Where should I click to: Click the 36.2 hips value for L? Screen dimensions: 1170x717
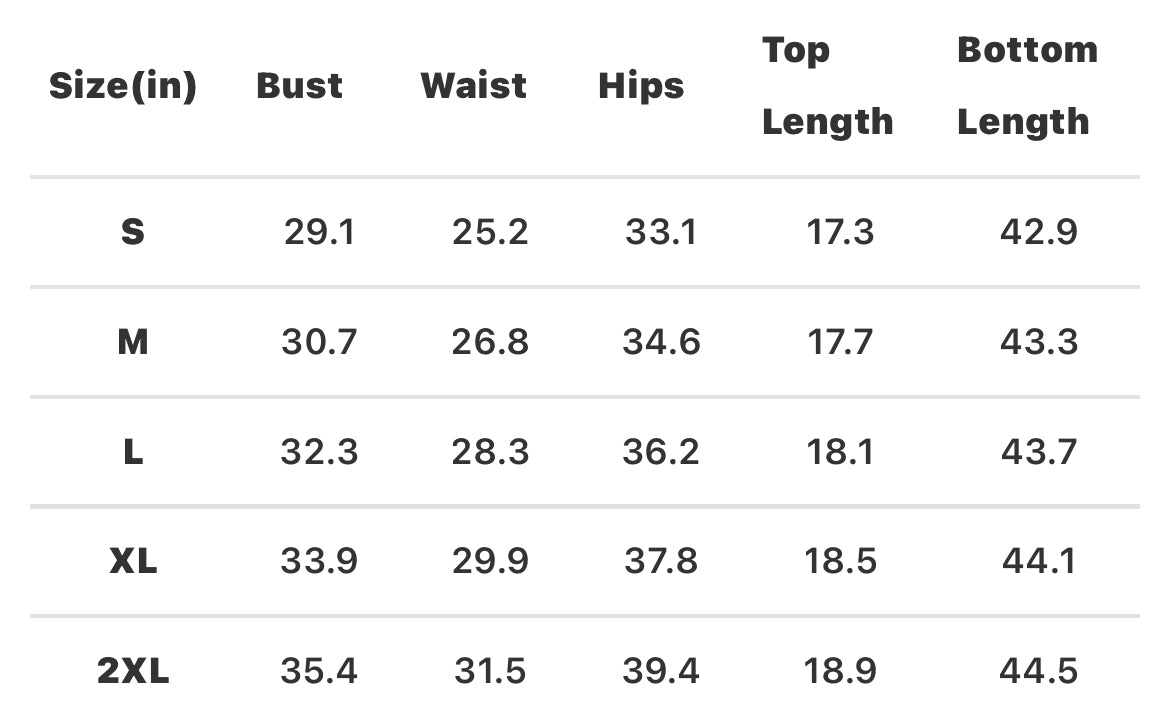pos(660,452)
